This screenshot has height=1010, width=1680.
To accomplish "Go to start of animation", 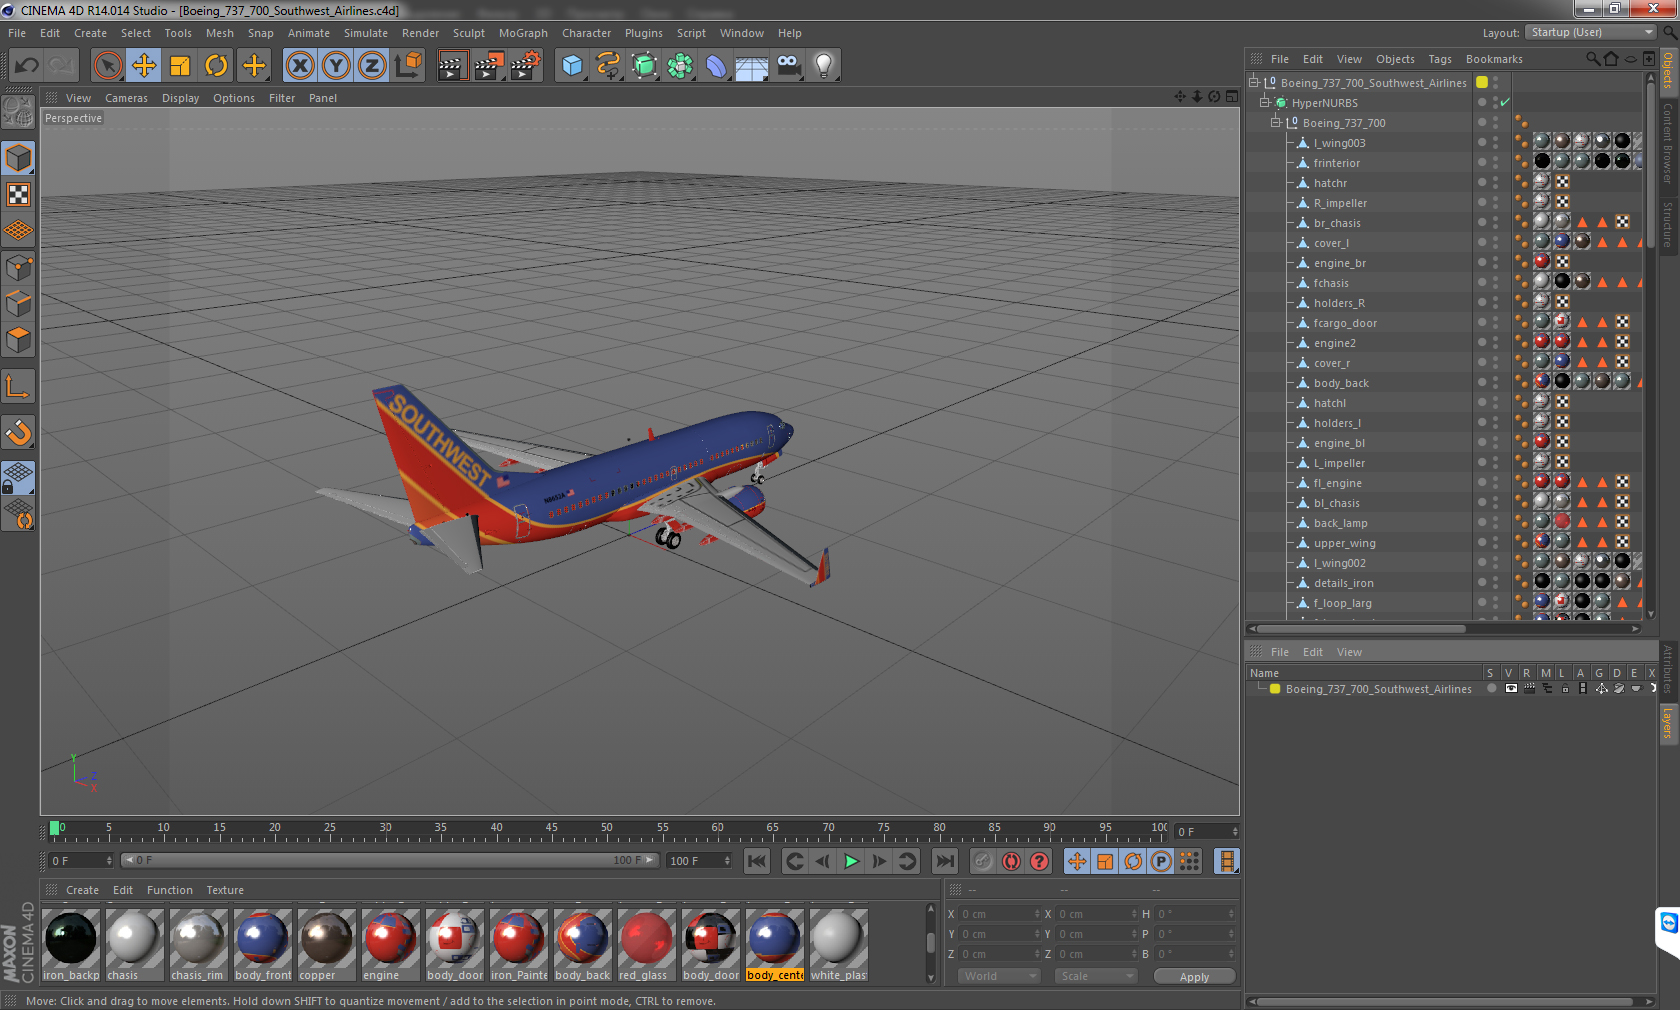I will tap(757, 861).
